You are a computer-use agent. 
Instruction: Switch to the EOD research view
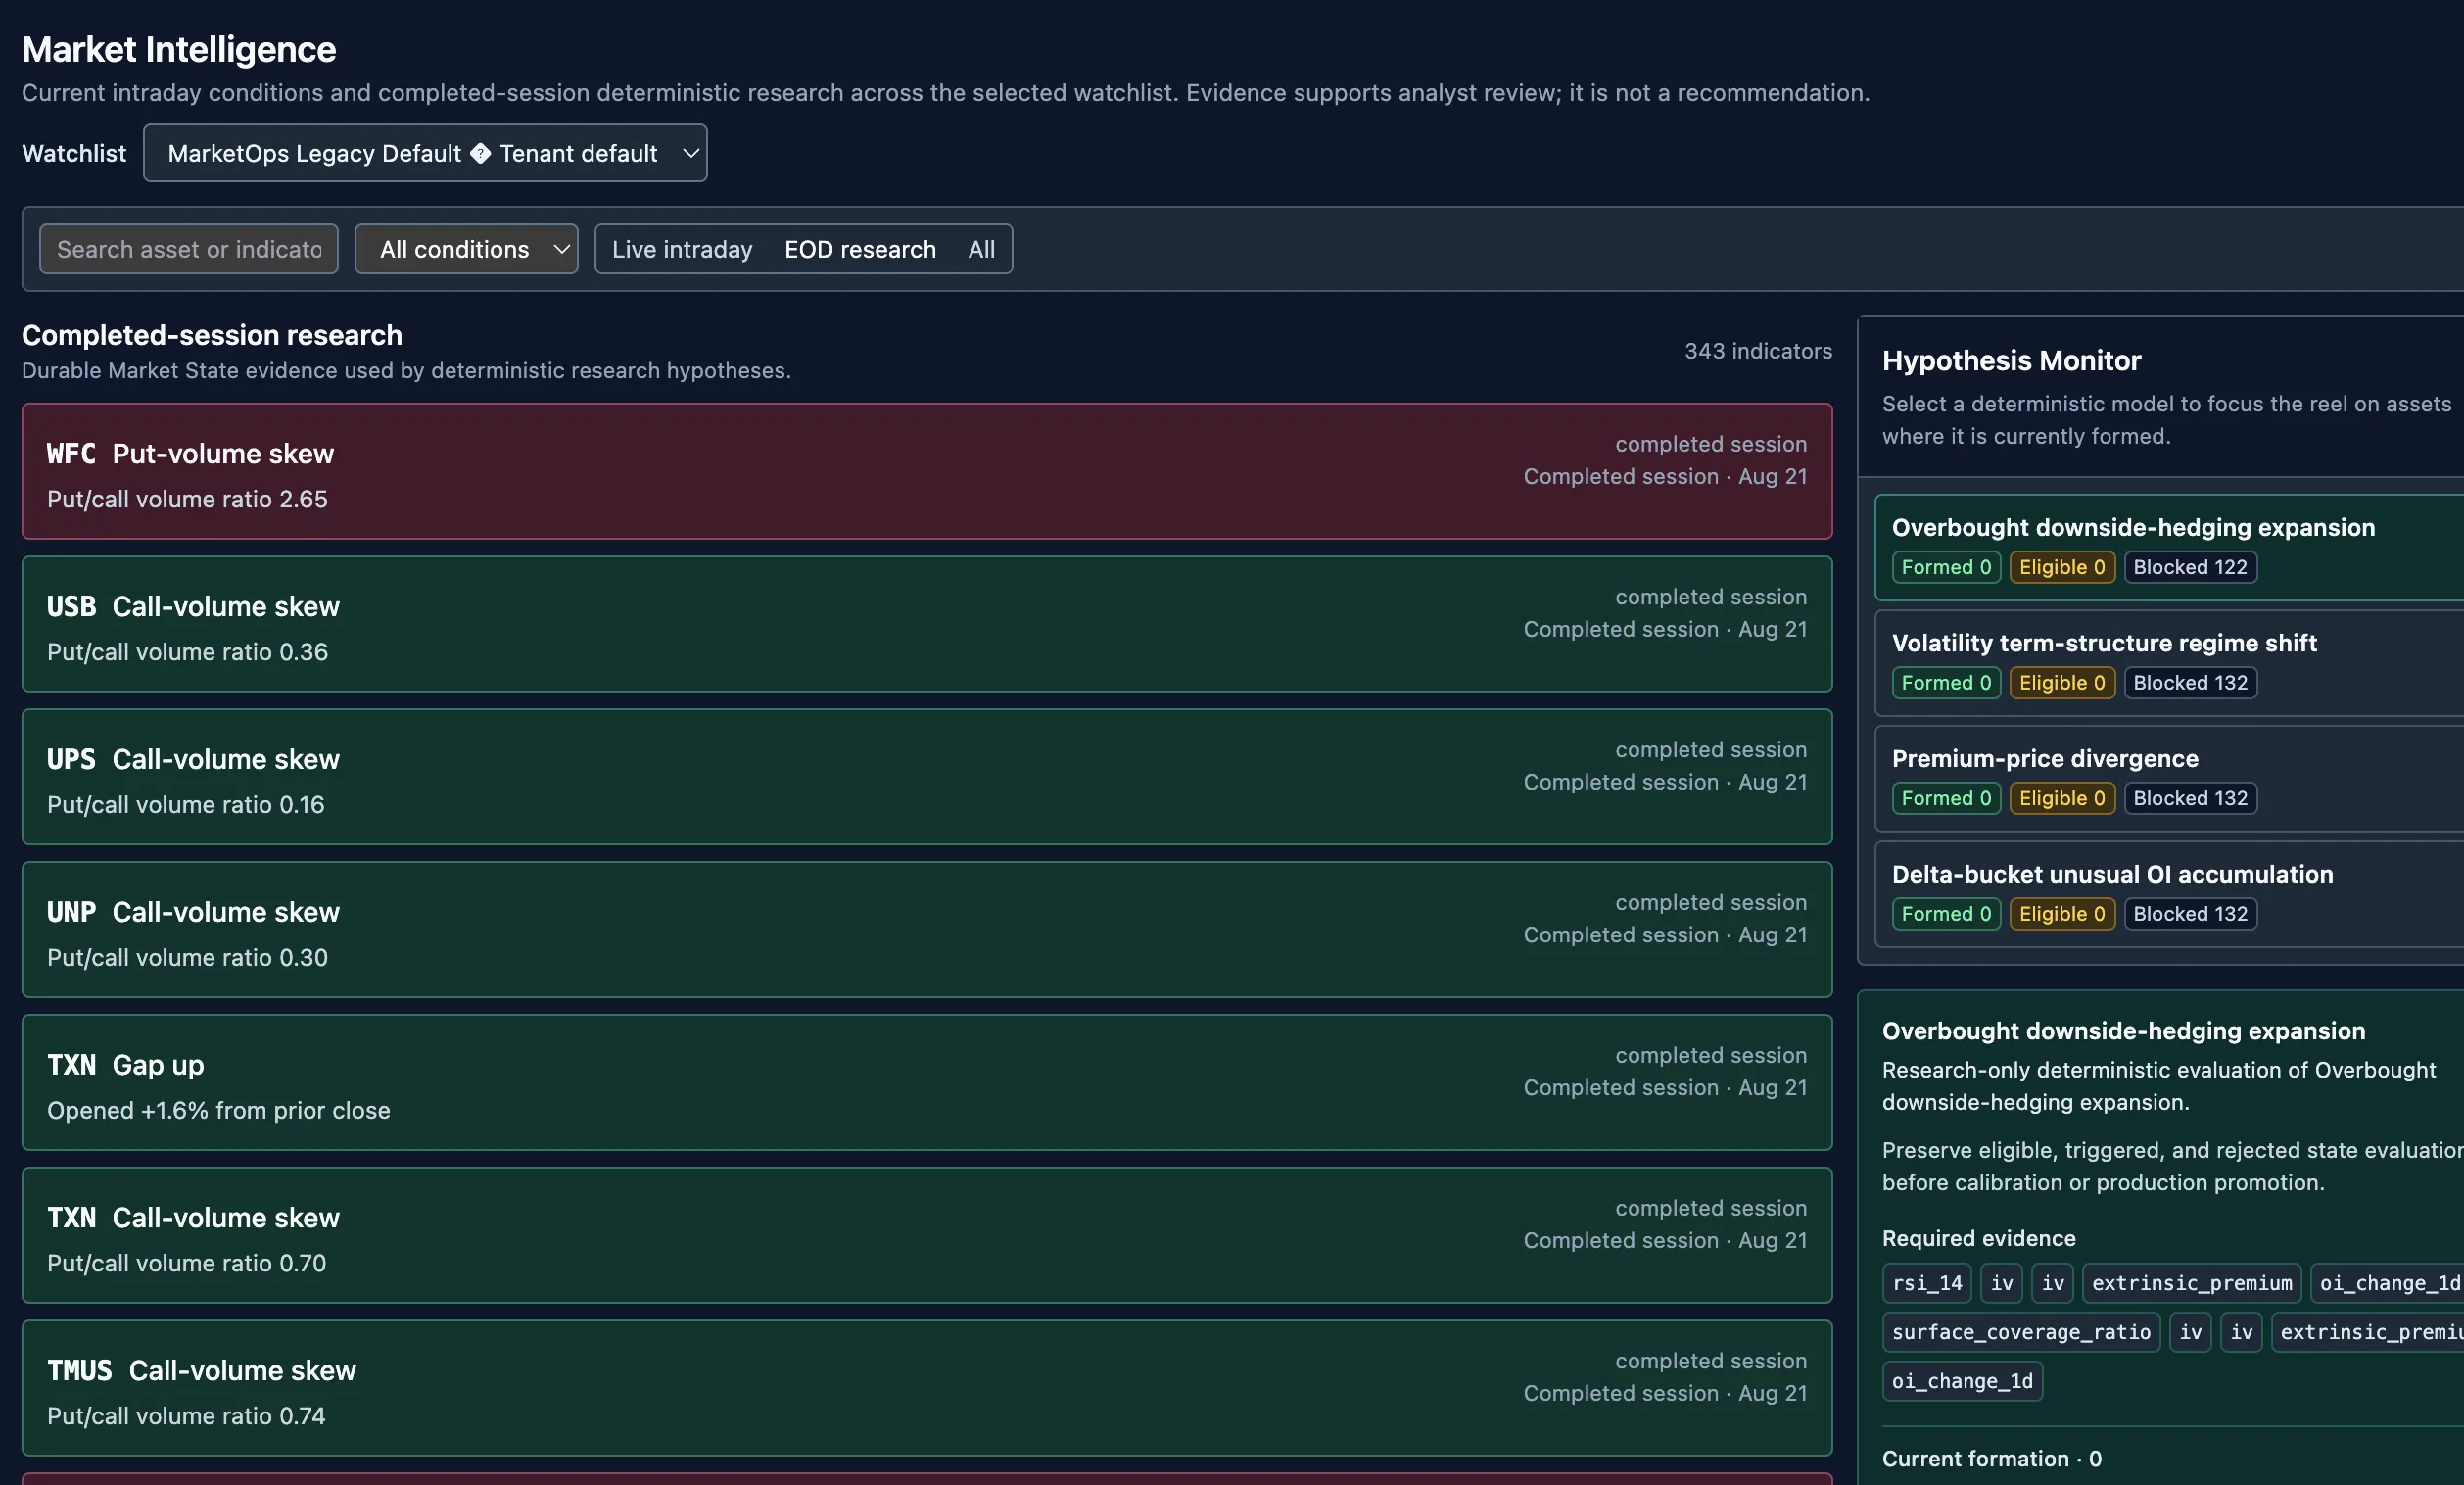860,249
